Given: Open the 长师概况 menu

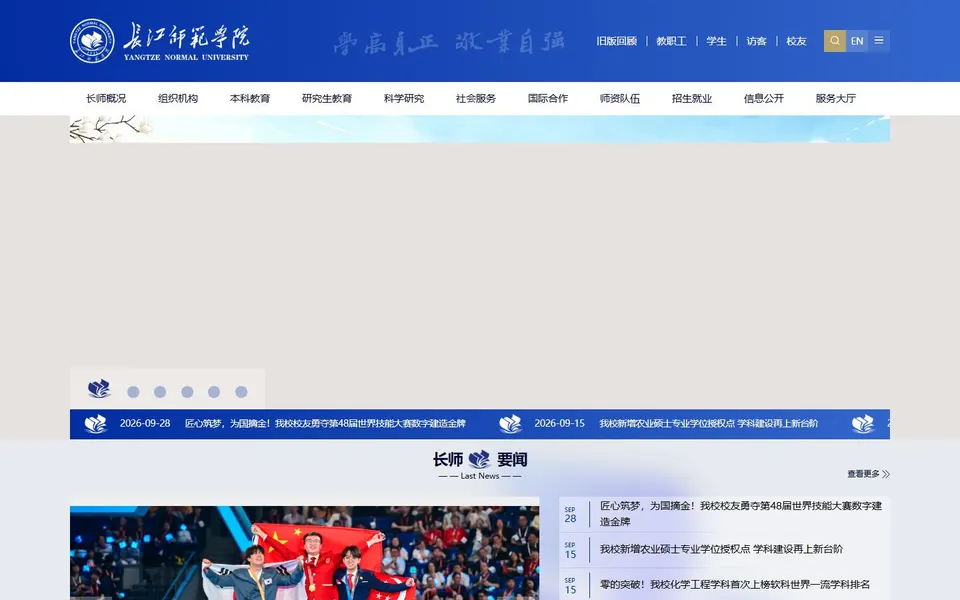Looking at the screenshot, I should [x=106, y=99].
